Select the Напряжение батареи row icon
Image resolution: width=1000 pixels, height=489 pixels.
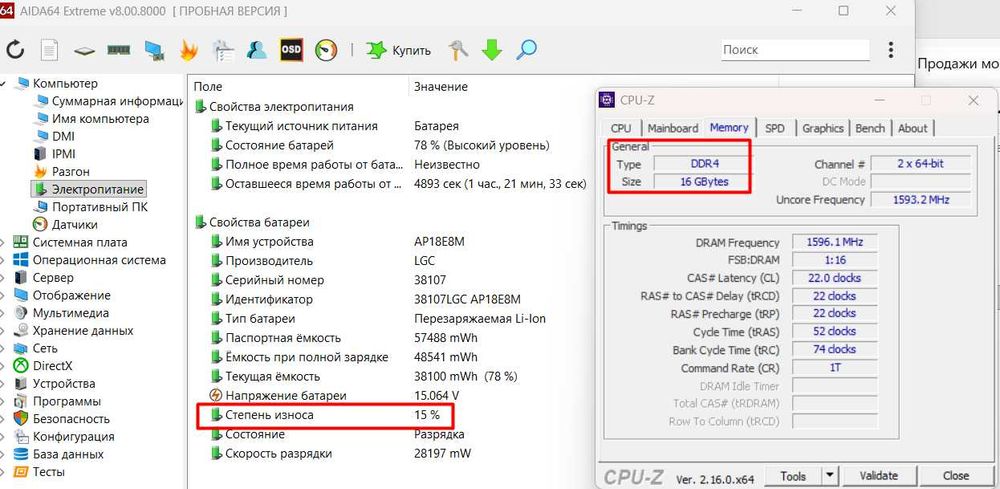click(x=216, y=395)
